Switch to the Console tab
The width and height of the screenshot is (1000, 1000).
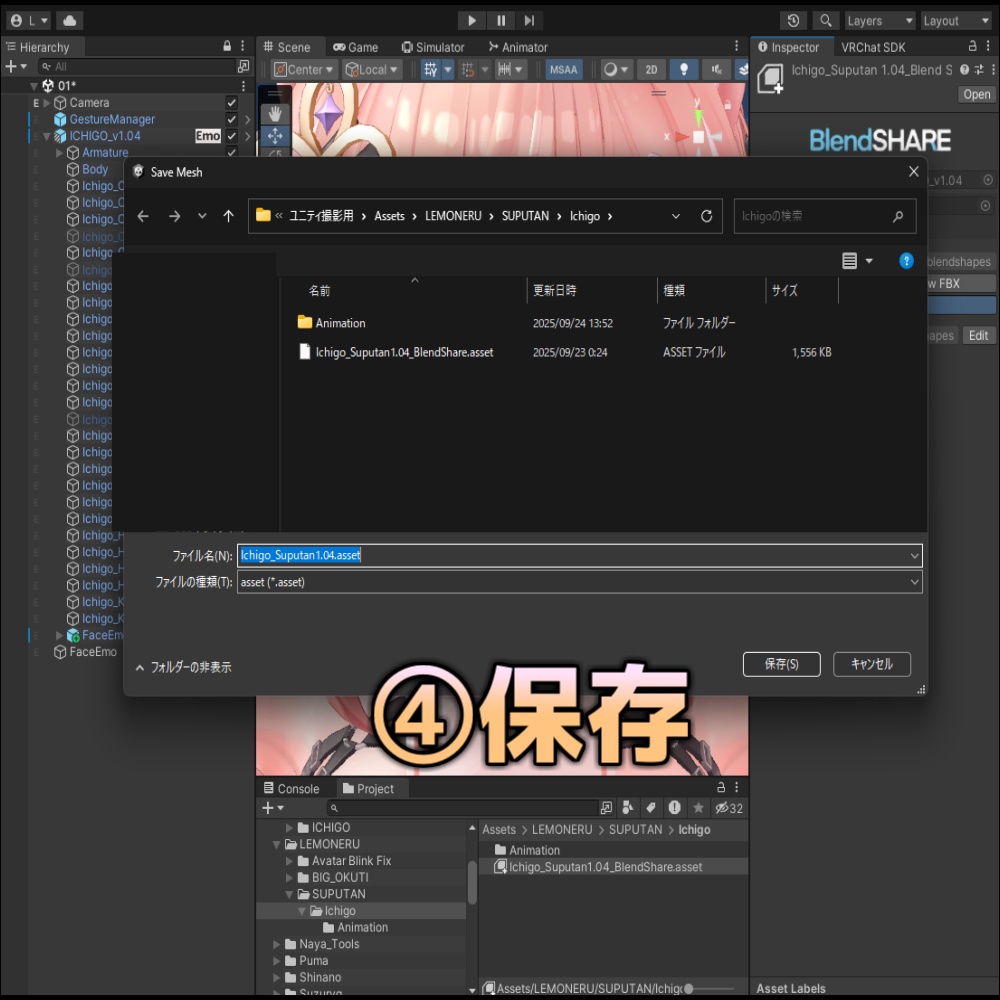click(x=291, y=789)
